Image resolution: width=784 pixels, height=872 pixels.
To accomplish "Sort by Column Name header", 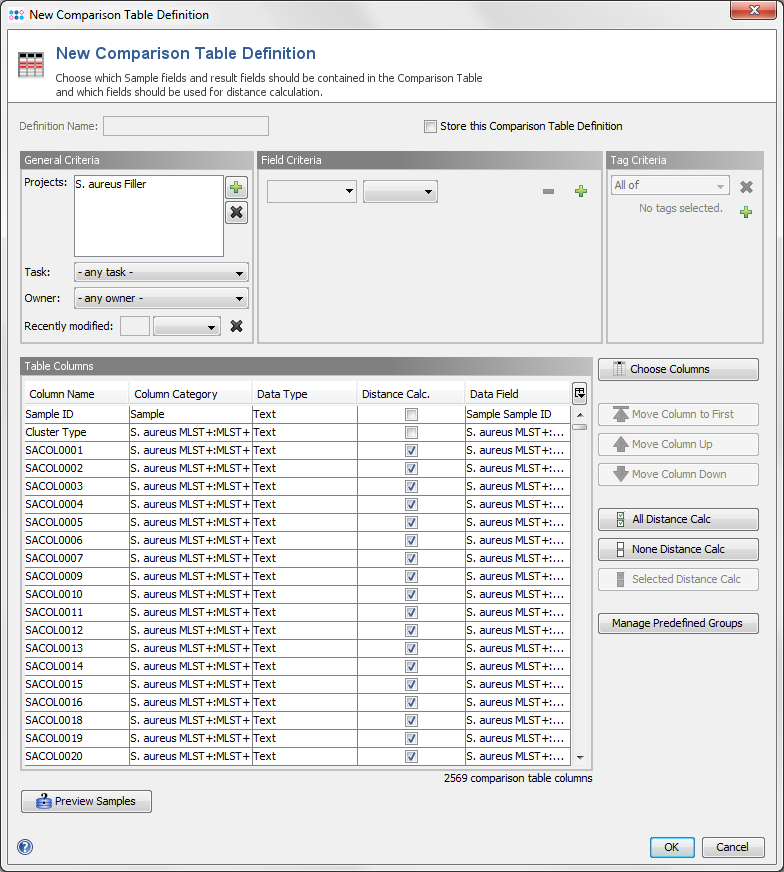I will (77, 394).
